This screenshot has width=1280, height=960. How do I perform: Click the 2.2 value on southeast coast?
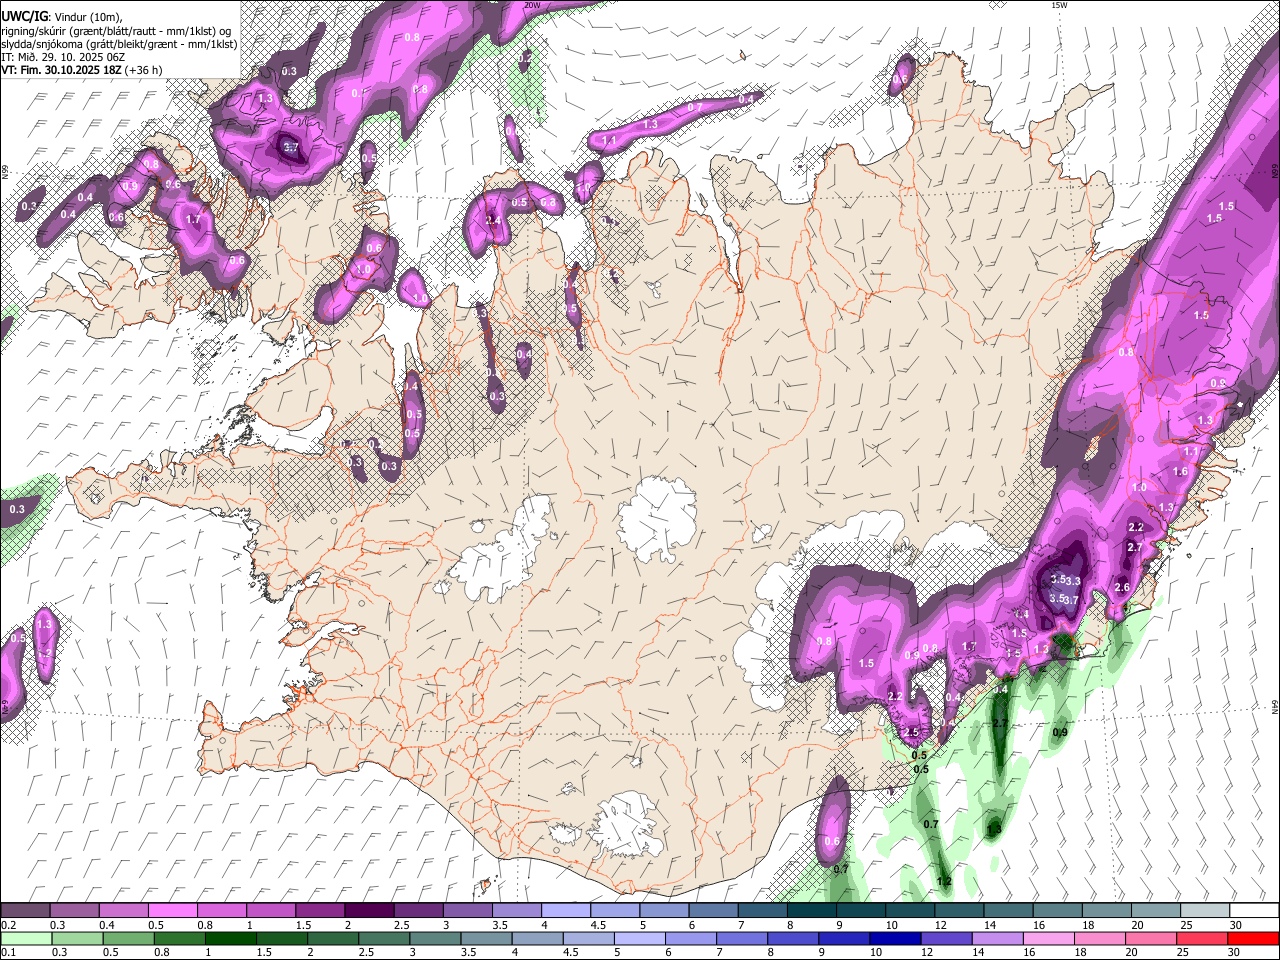coord(895,696)
